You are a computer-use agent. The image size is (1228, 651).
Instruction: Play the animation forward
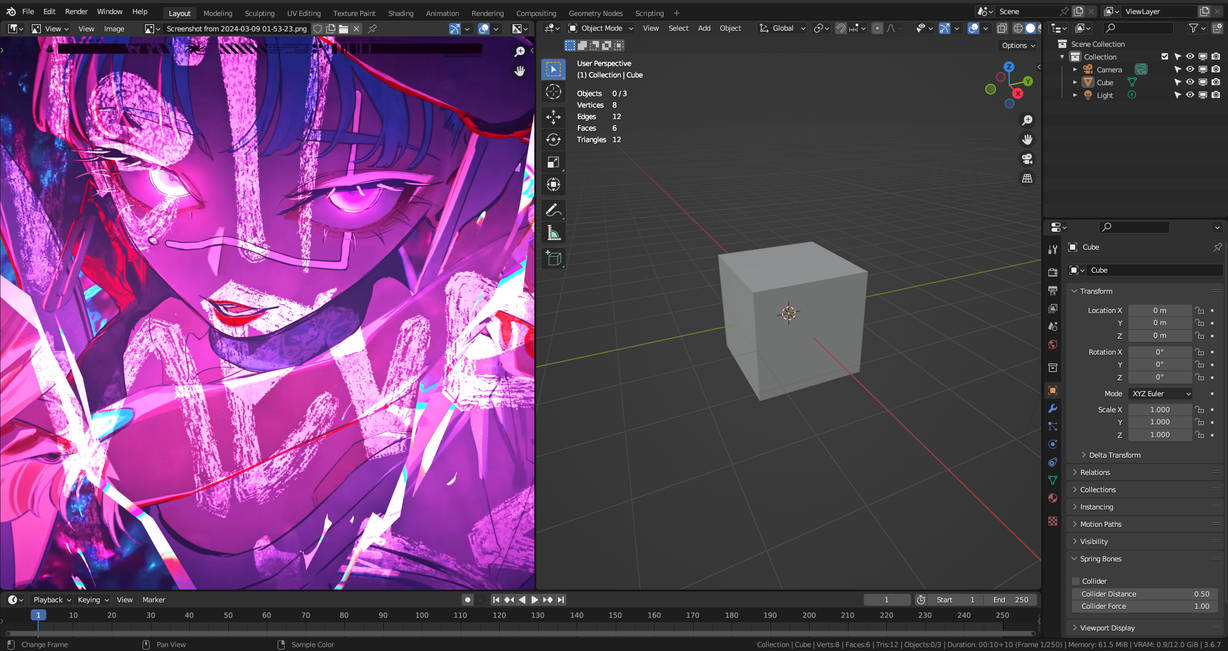tap(534, 600)
